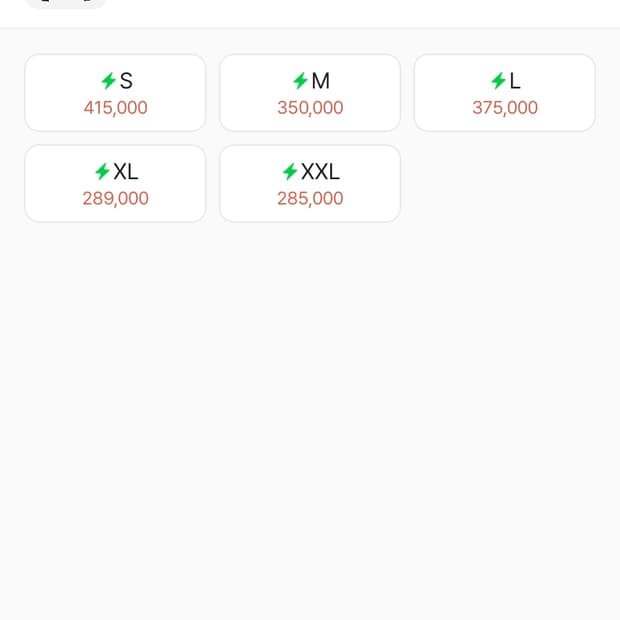Image resolution: width=620 pixels, height=620 pixels.
Task: Click the 350,000 price text
Action: point(310,108)
